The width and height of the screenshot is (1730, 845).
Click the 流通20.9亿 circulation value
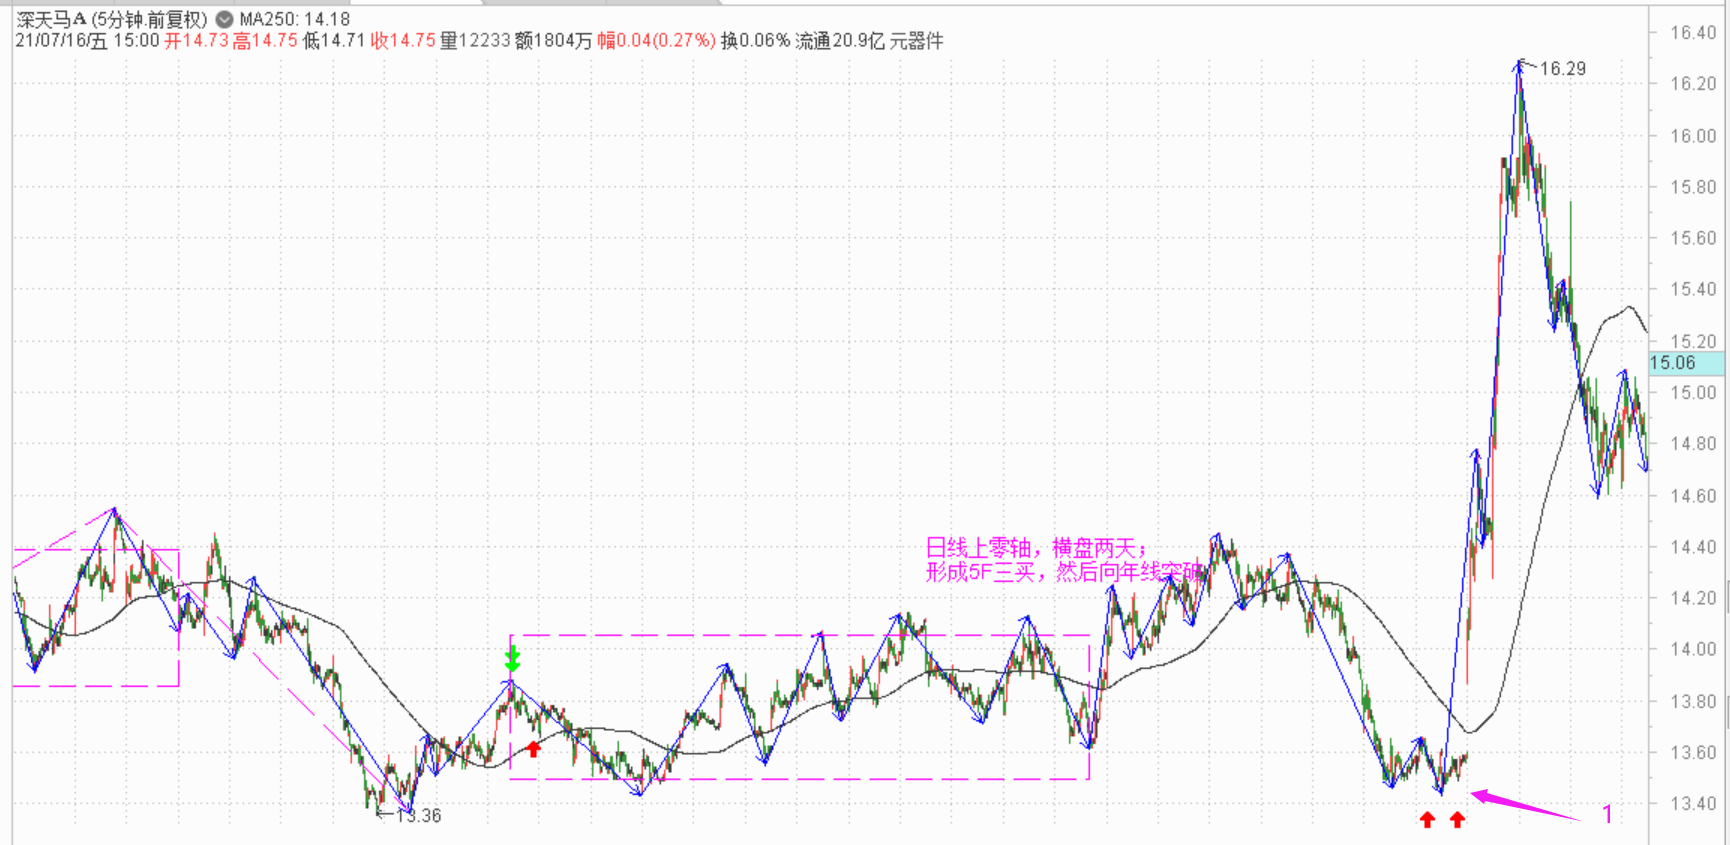pos(840,41)
